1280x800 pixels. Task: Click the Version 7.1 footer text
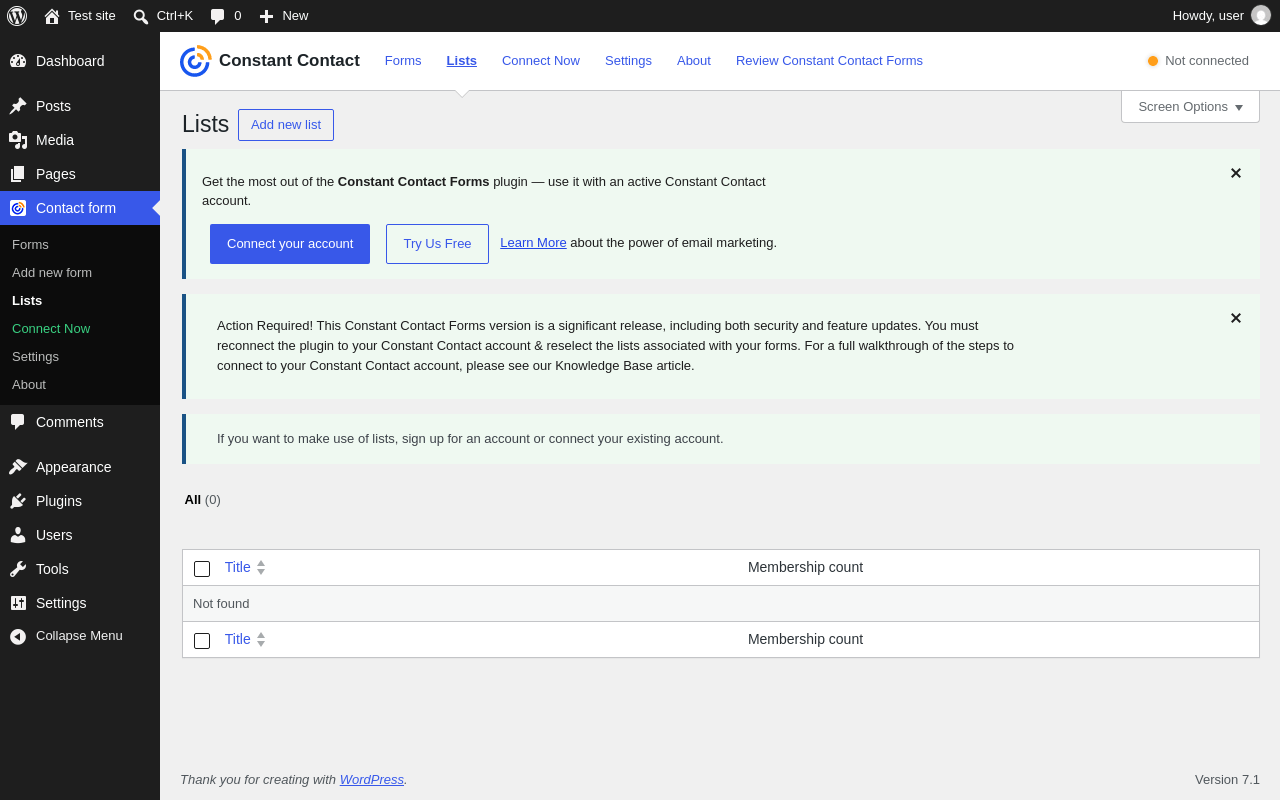pyautogui.click(x=1227, y=780)
